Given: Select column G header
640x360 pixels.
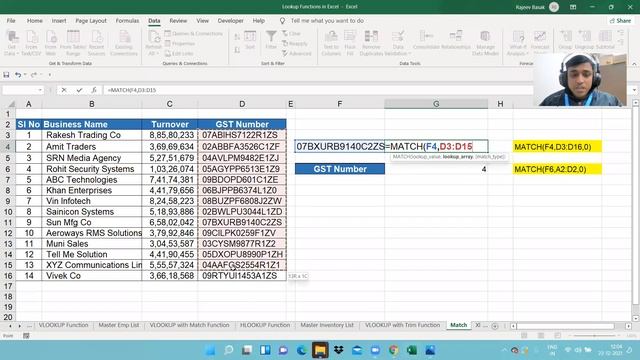Looking at the screenshot, I should [x=436, y=104].
